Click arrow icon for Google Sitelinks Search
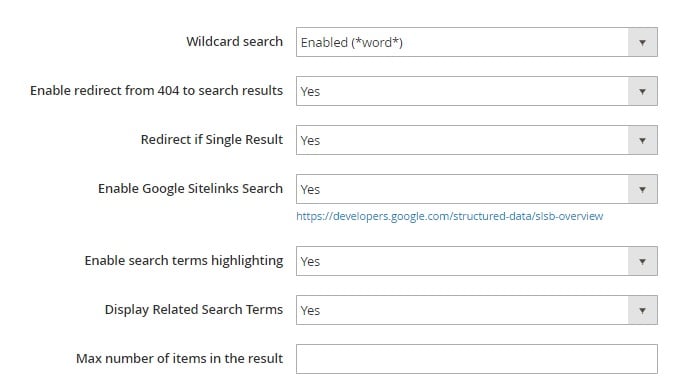Viewport: 675px width, 383px height. [x=642, y=189]
